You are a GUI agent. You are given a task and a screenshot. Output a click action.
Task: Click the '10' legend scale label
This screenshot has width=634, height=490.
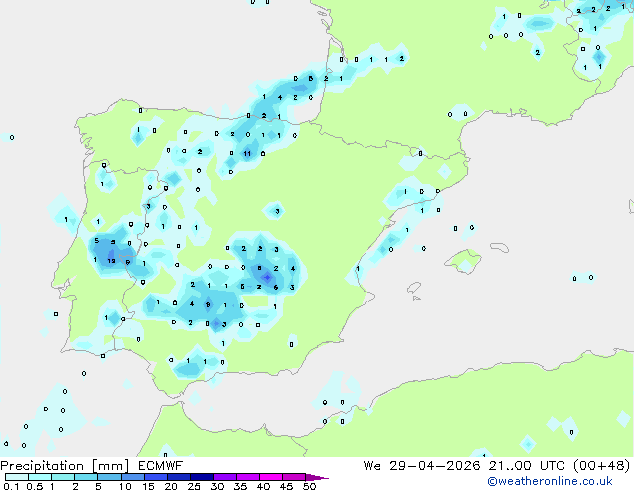point(125,486)
